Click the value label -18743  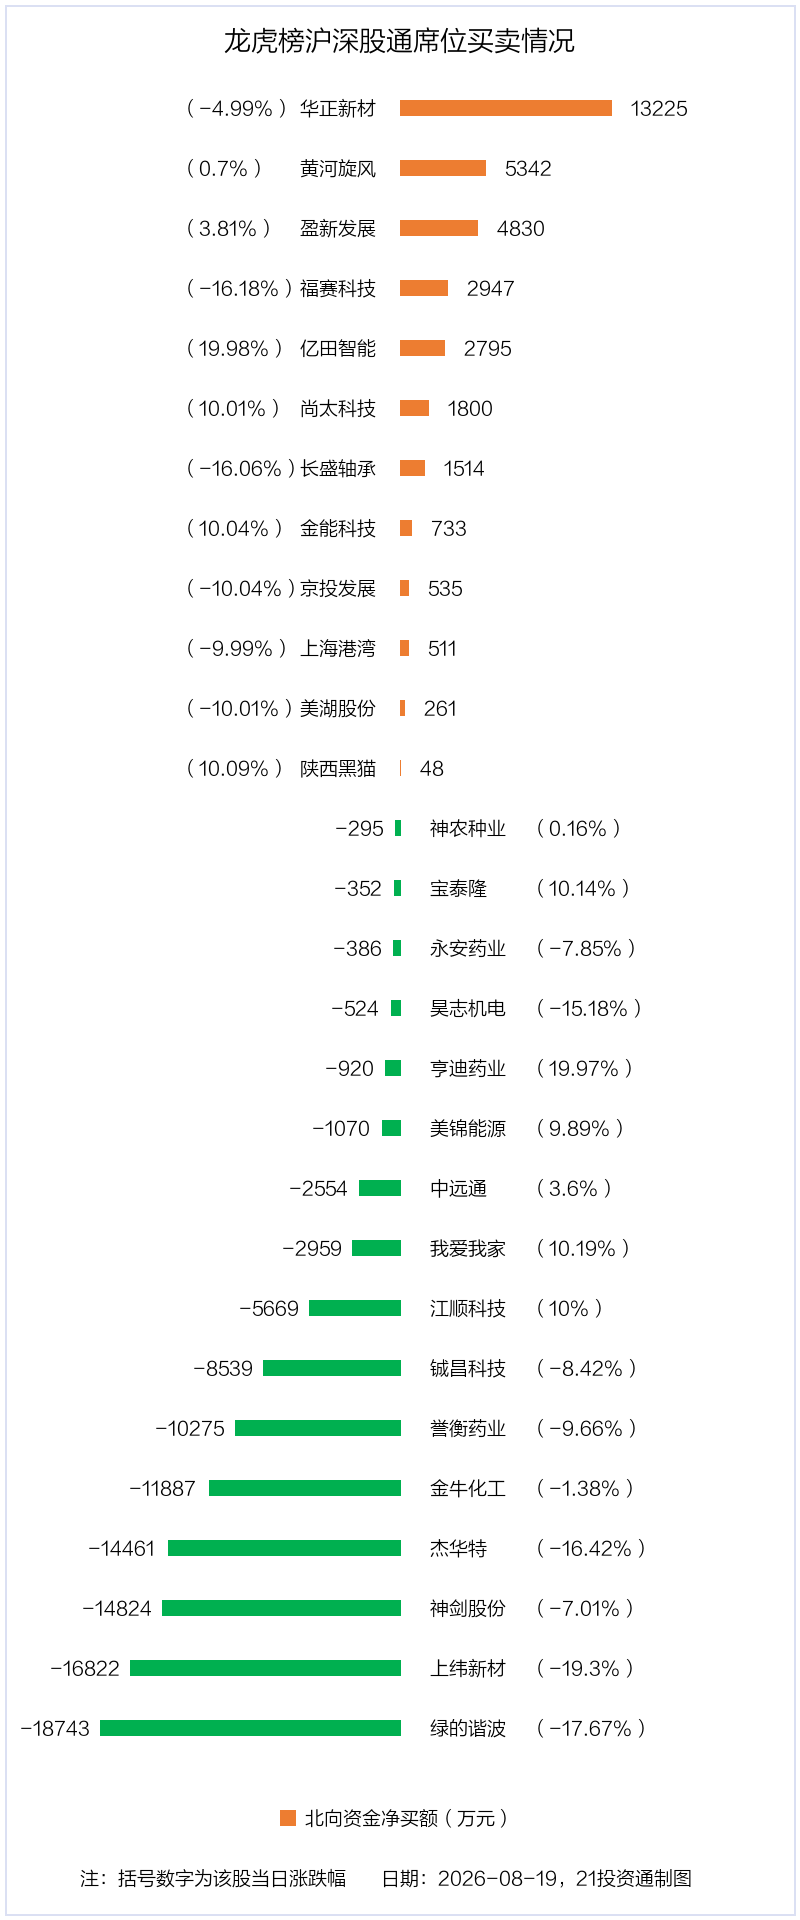click(x=55, y=1729)
